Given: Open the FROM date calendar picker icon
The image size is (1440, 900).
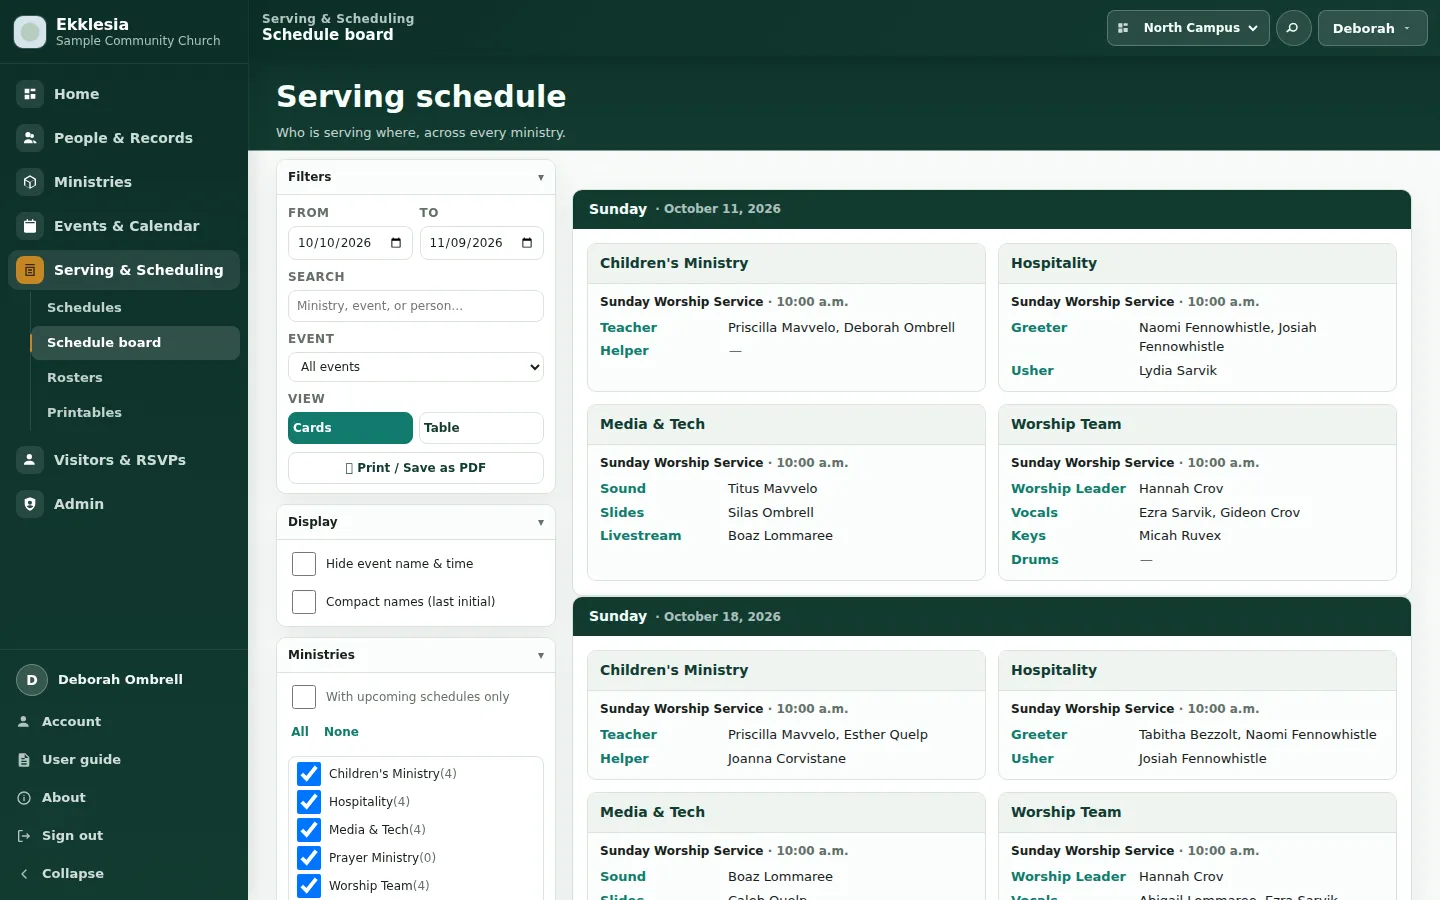Looking at the screenshot, I should click(396, 243).
